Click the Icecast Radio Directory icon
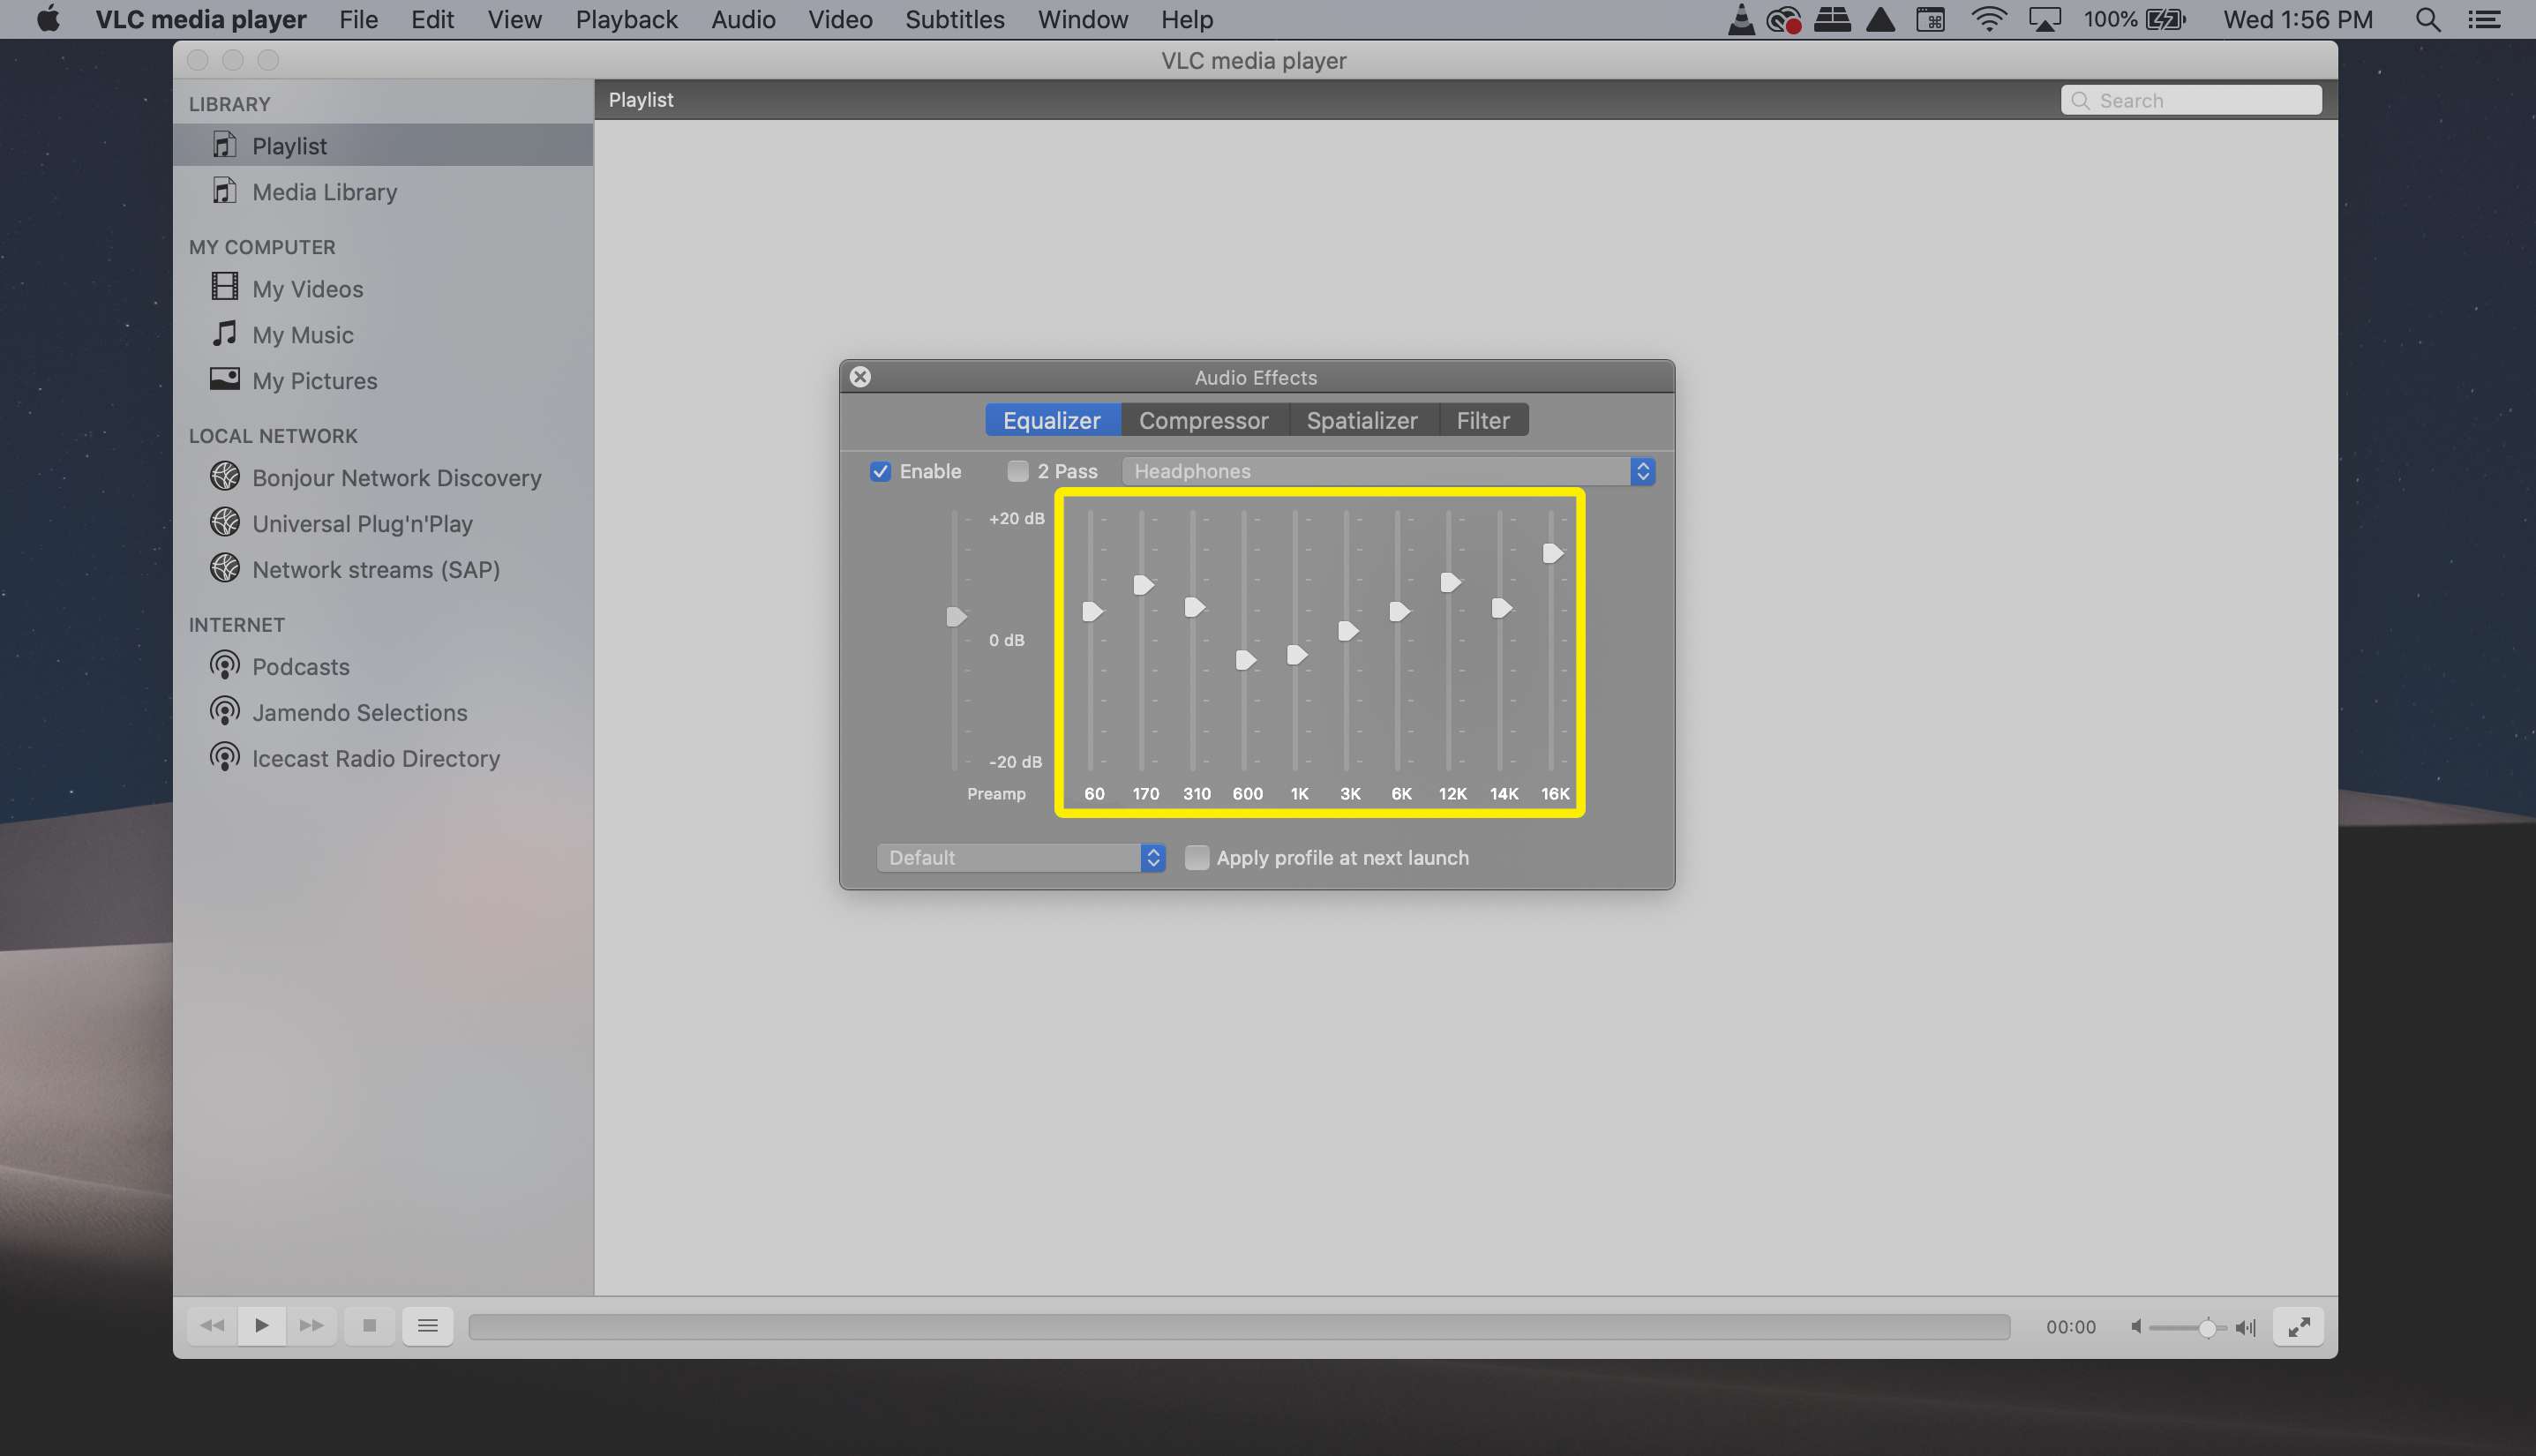Viewport: 2536px width, 1456px height. (225, 757)
